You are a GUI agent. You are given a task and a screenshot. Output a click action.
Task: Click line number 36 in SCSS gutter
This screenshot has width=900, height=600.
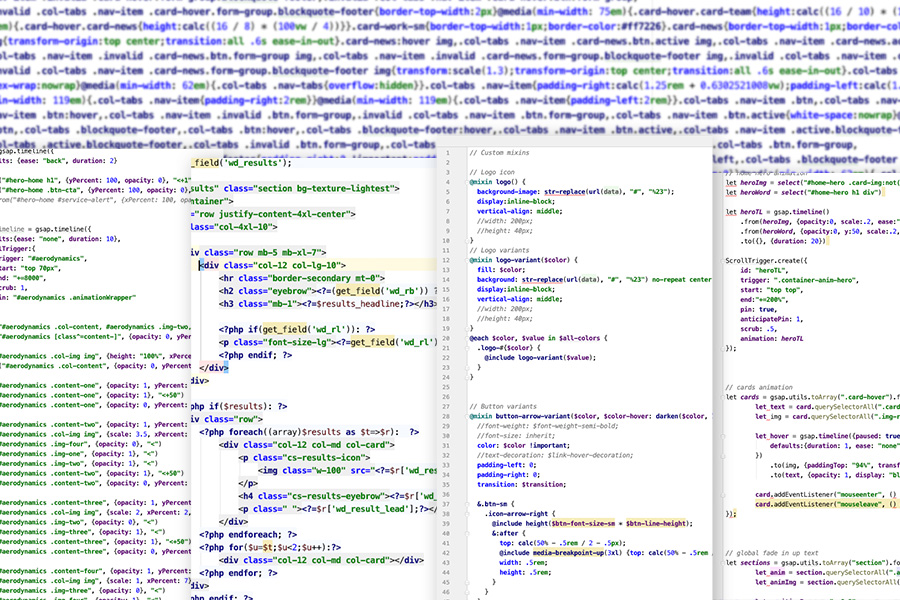click(446, 494)
